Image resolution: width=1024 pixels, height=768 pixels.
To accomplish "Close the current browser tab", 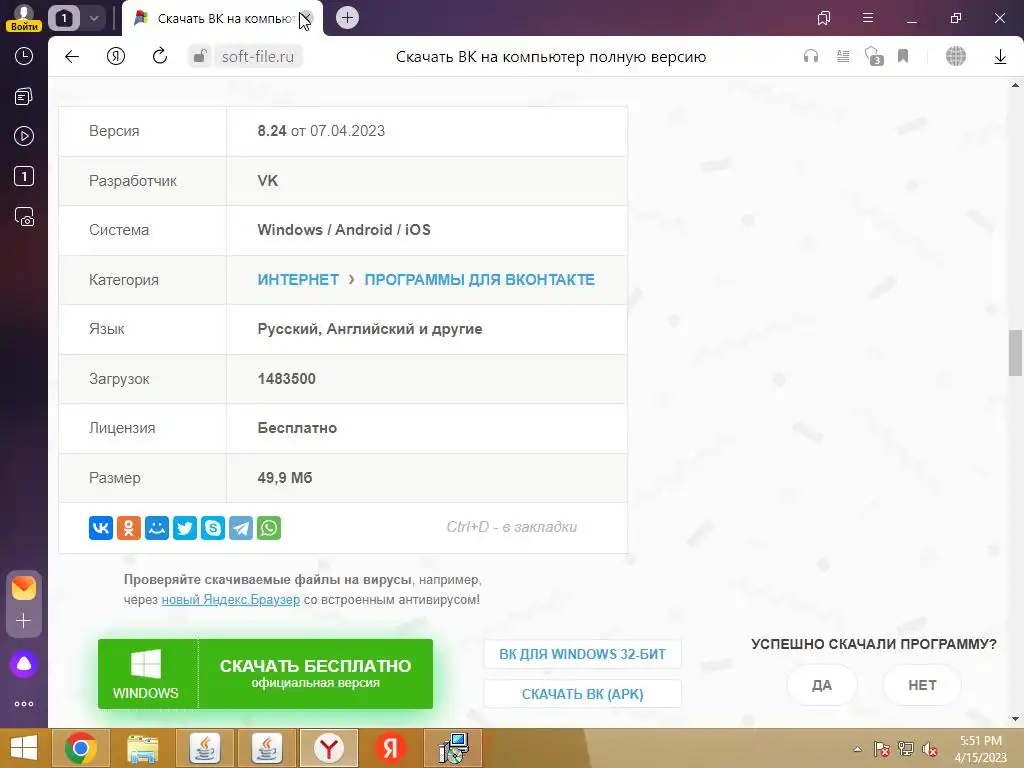I will 307,18.
